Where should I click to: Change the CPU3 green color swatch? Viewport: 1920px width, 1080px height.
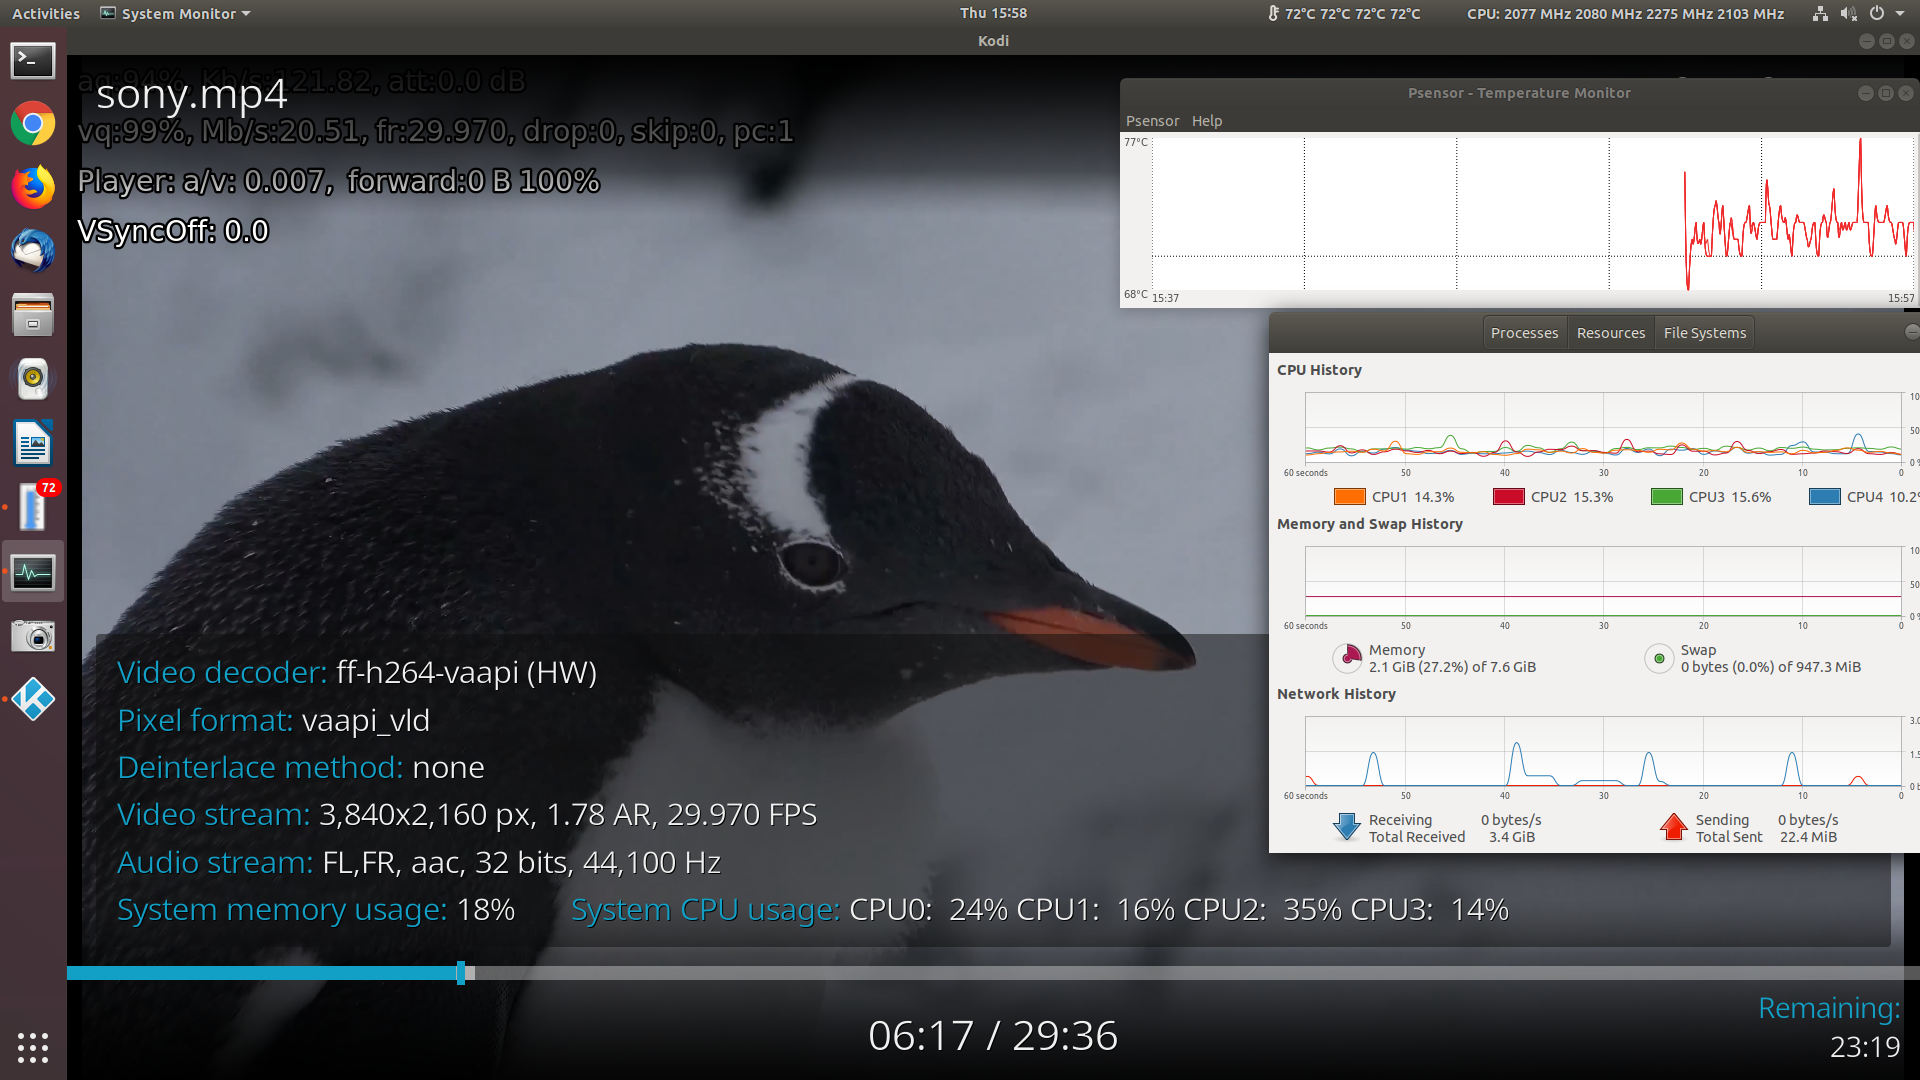pos(1666,497)
